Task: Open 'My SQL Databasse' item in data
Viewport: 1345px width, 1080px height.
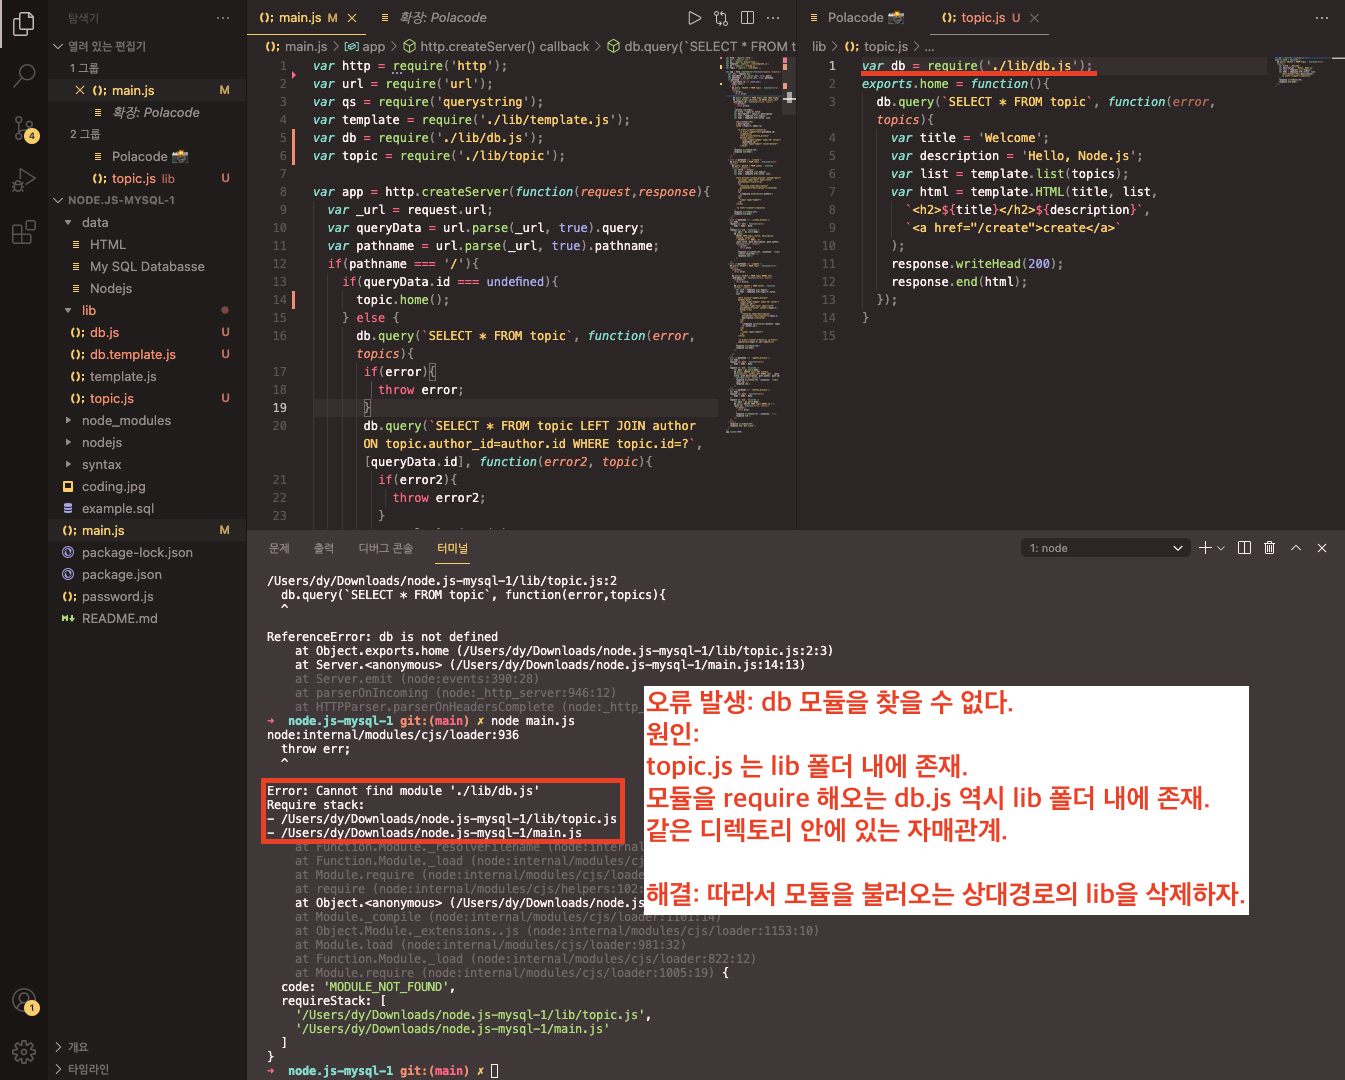Action: [147, 266]
